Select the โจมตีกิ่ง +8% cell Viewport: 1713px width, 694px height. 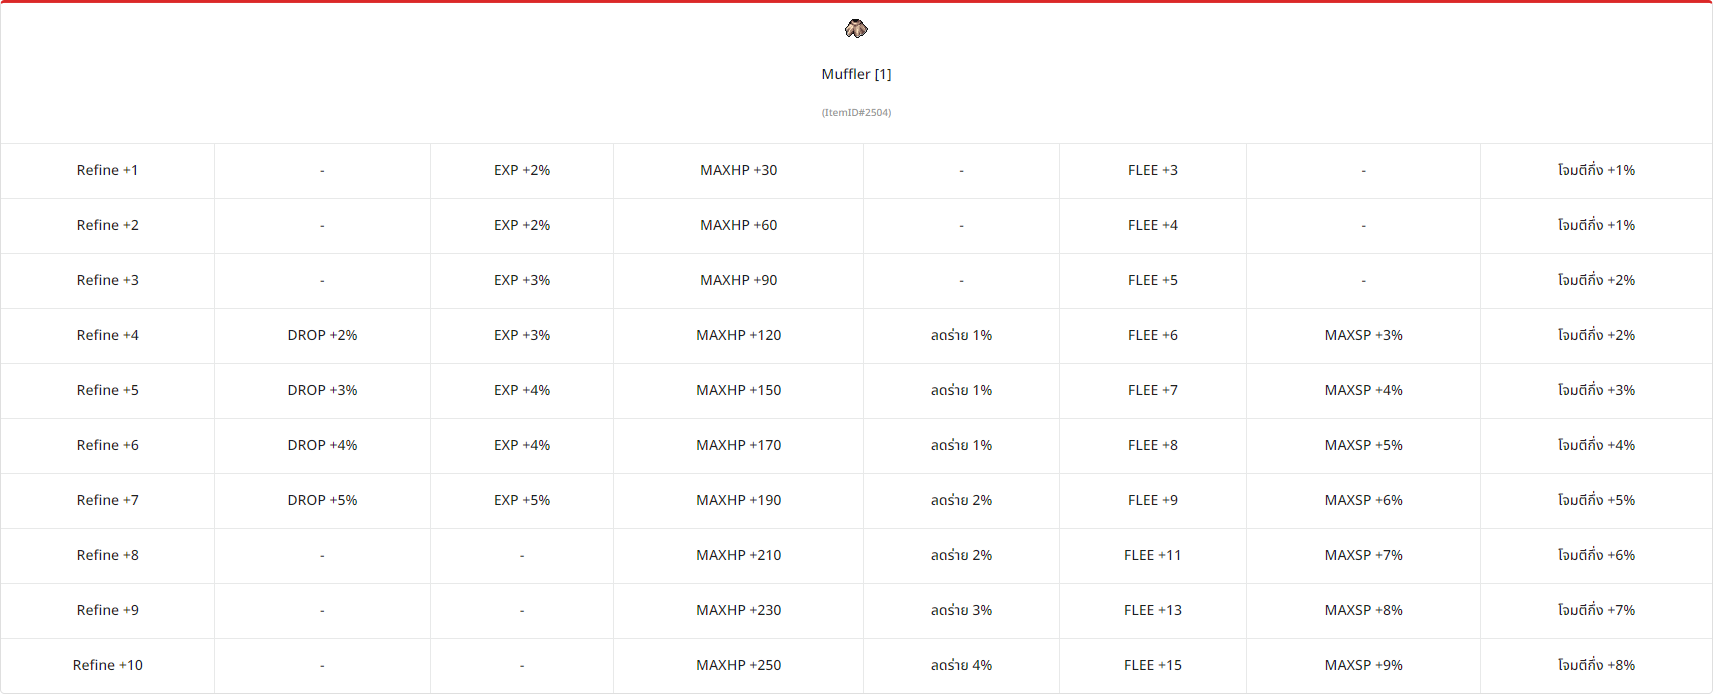click(1596, 666)
